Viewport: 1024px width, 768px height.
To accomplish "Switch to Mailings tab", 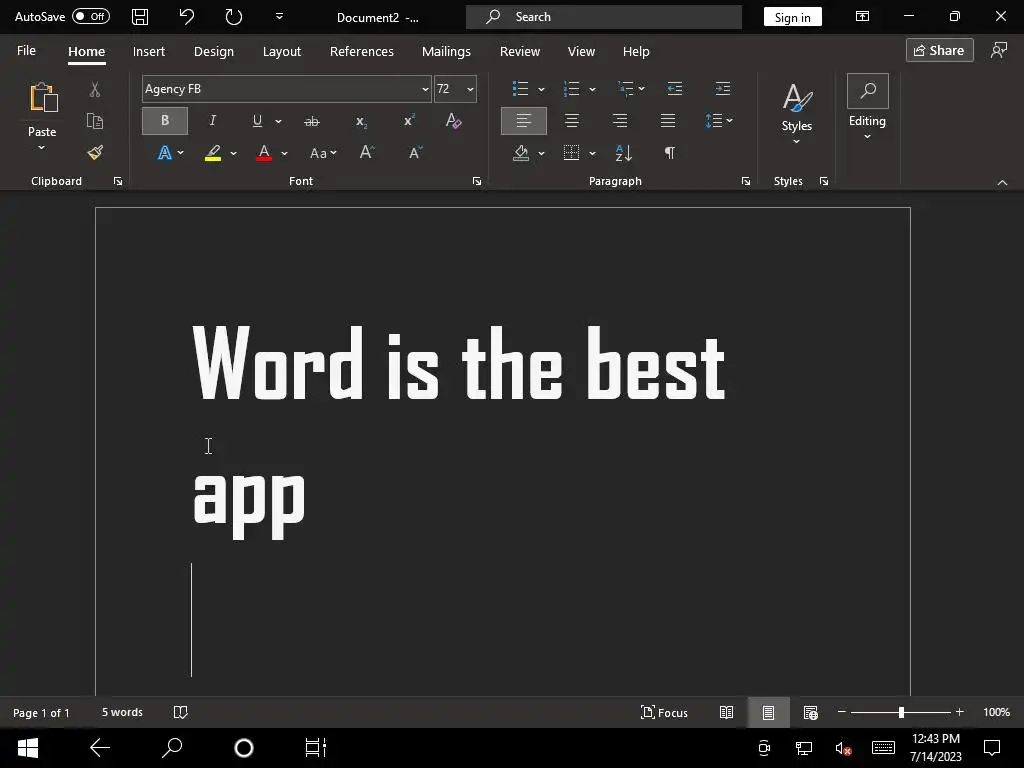I will tap(446, 52).
